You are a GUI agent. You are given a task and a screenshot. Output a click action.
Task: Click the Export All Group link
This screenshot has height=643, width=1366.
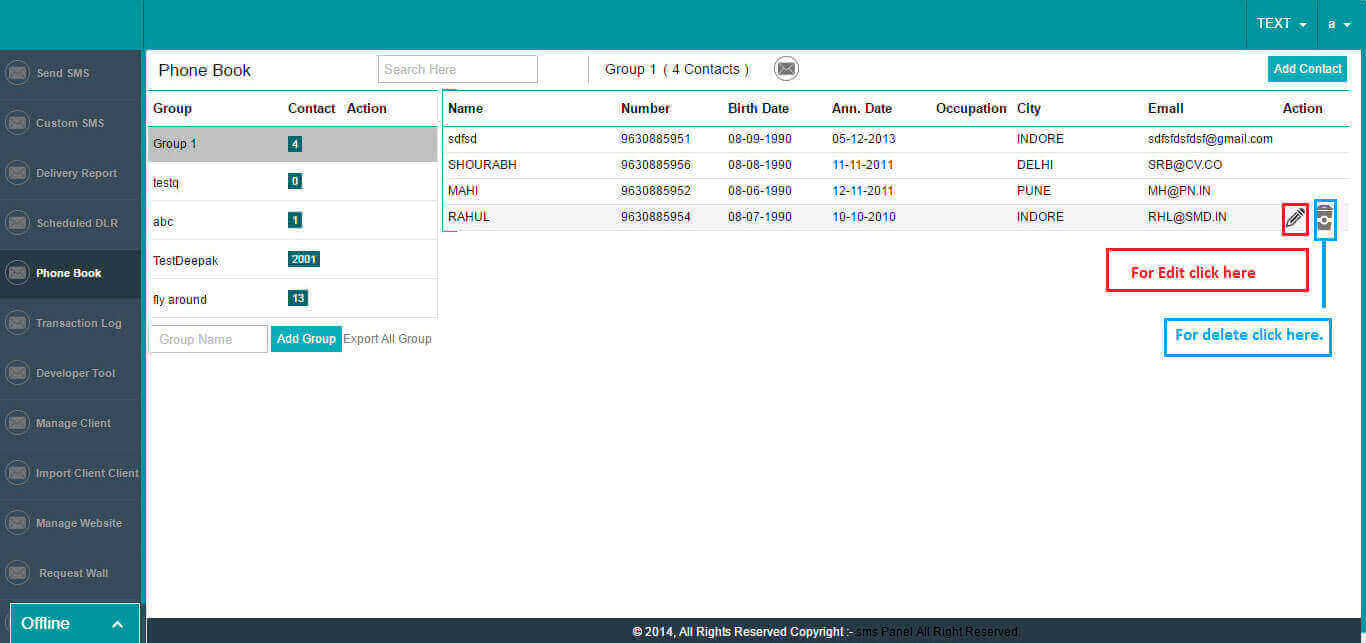387,339
